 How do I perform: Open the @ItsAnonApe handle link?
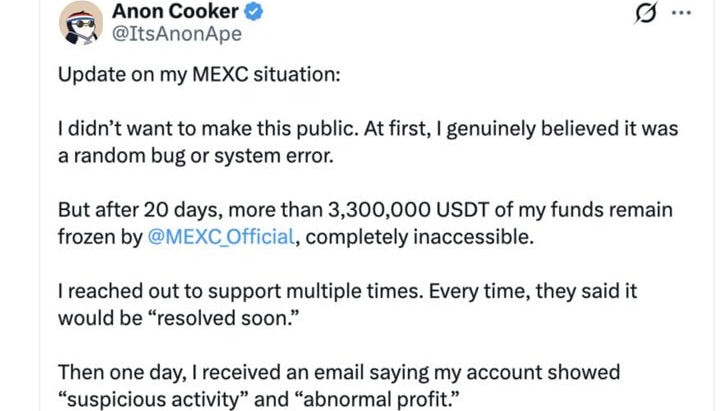177,34
